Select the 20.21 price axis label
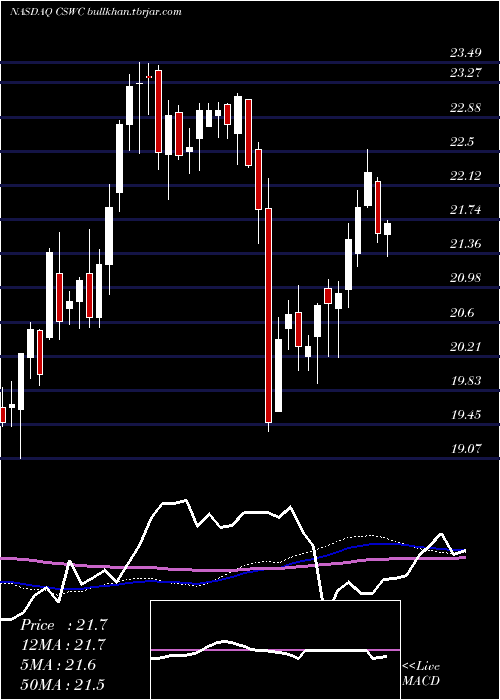Screen dimensions: 500x700 466,346
